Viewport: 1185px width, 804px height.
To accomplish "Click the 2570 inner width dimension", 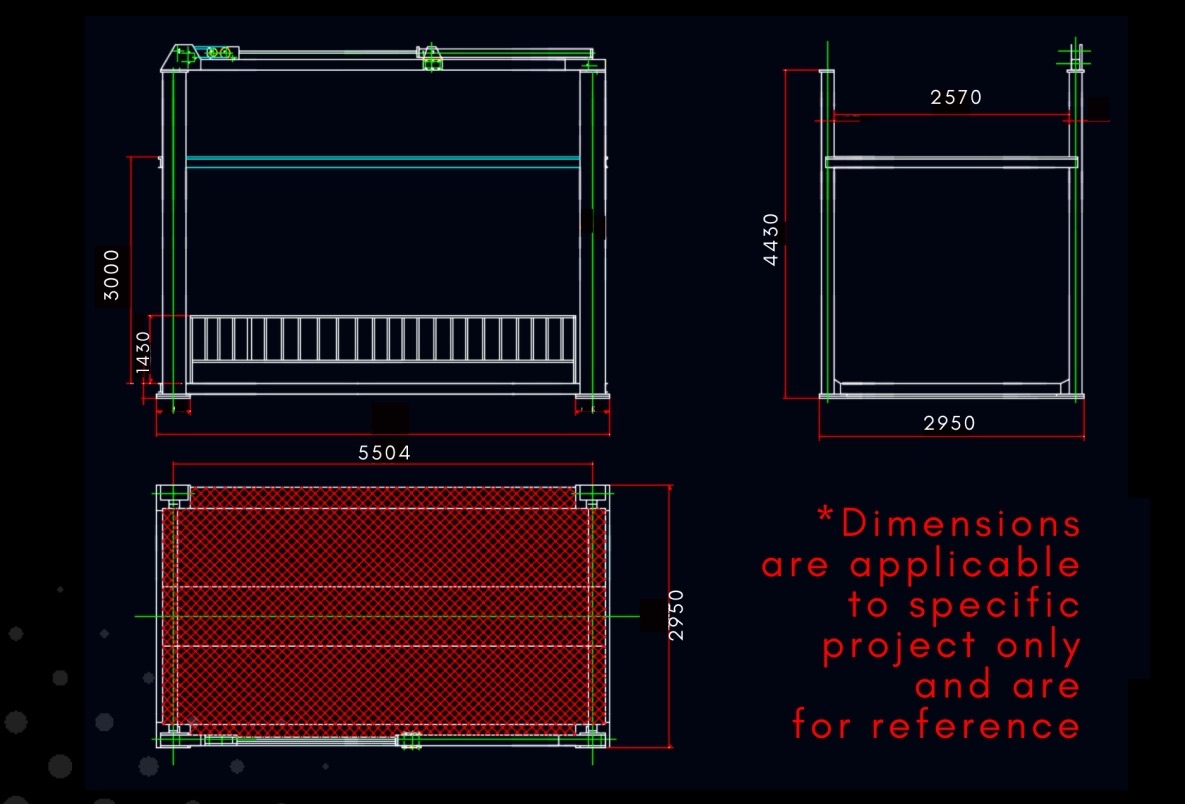I will pos(956,98).
